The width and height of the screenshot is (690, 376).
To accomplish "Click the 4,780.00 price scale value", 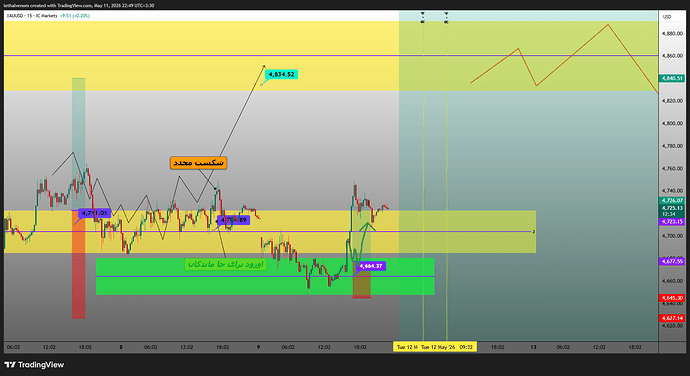I will (x=672, y=146).
